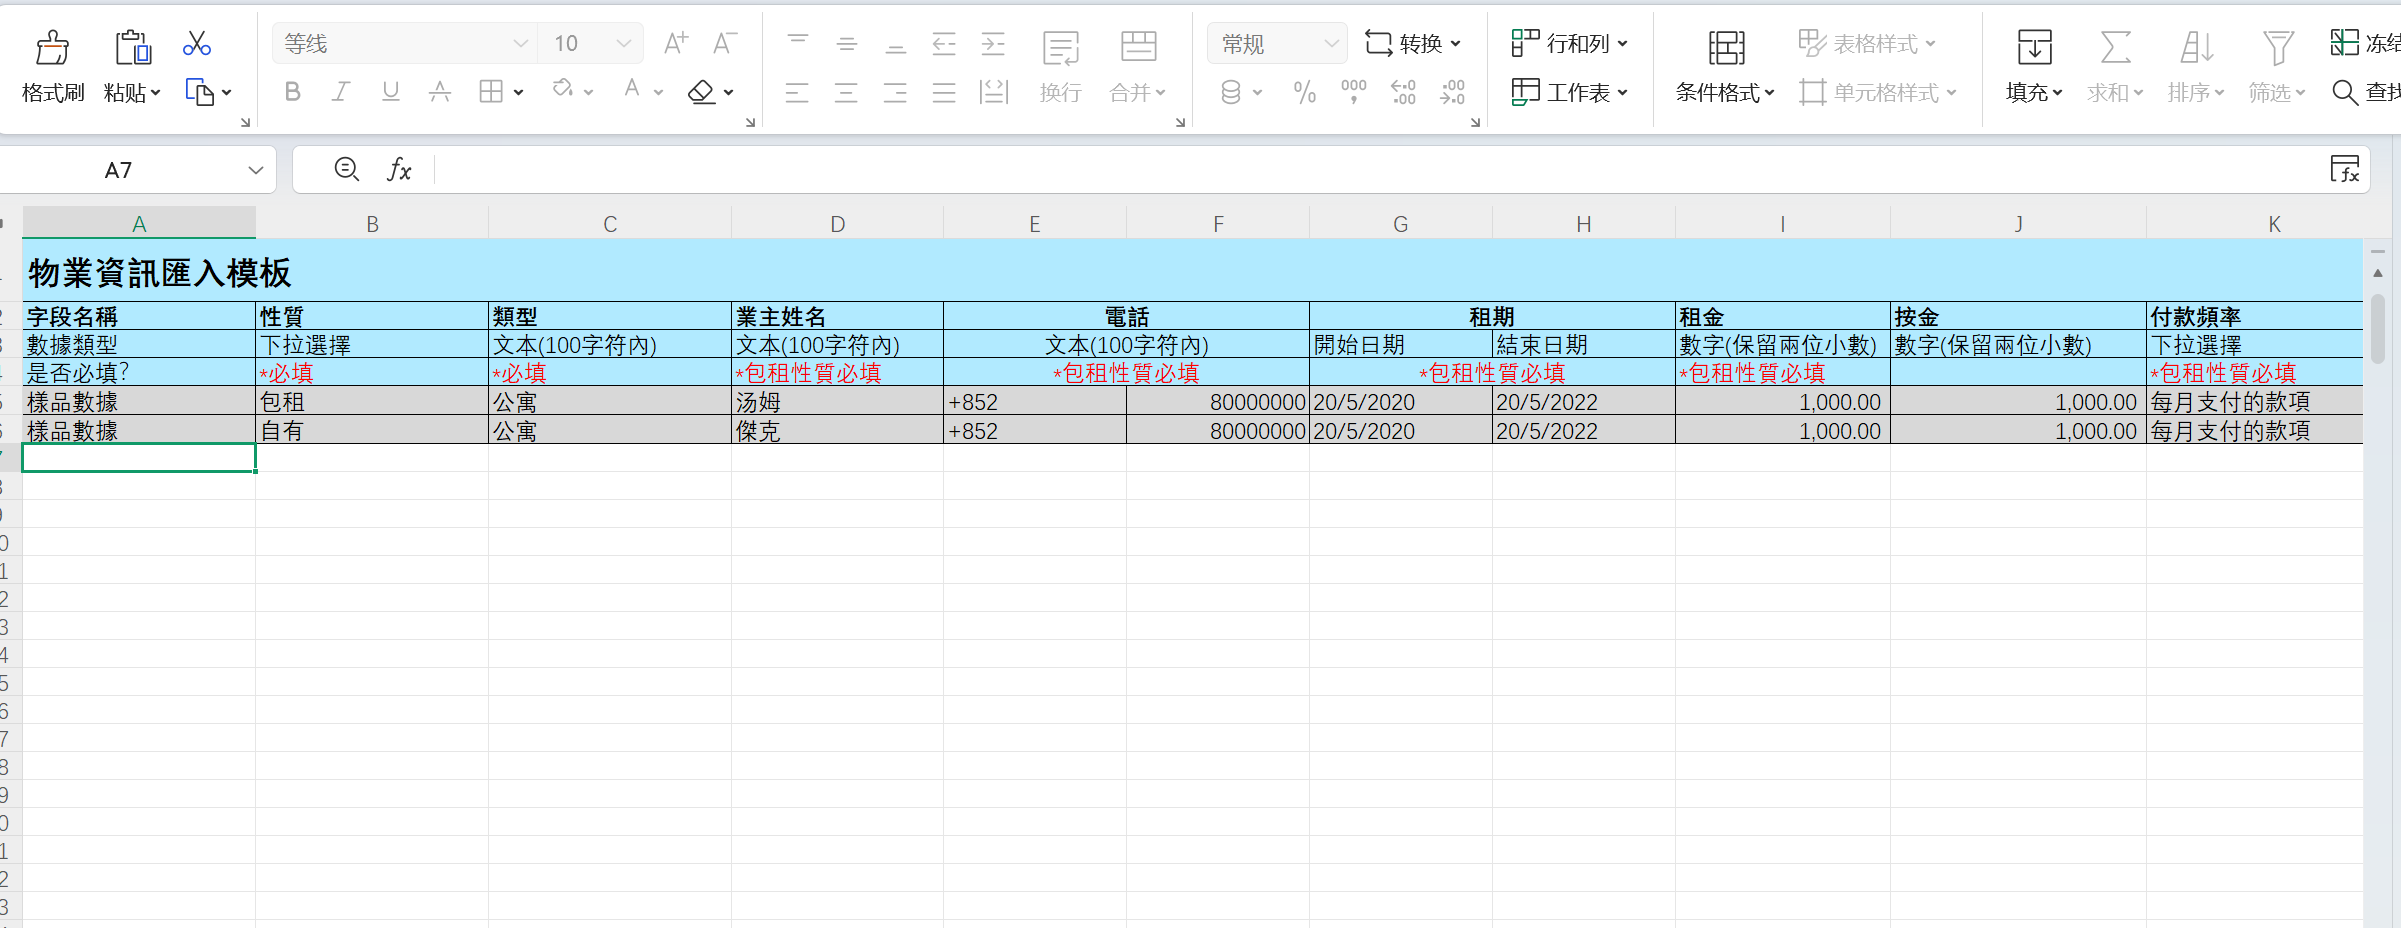
Task: Click the percent style icon
Action: click(x=1304, y=93)
